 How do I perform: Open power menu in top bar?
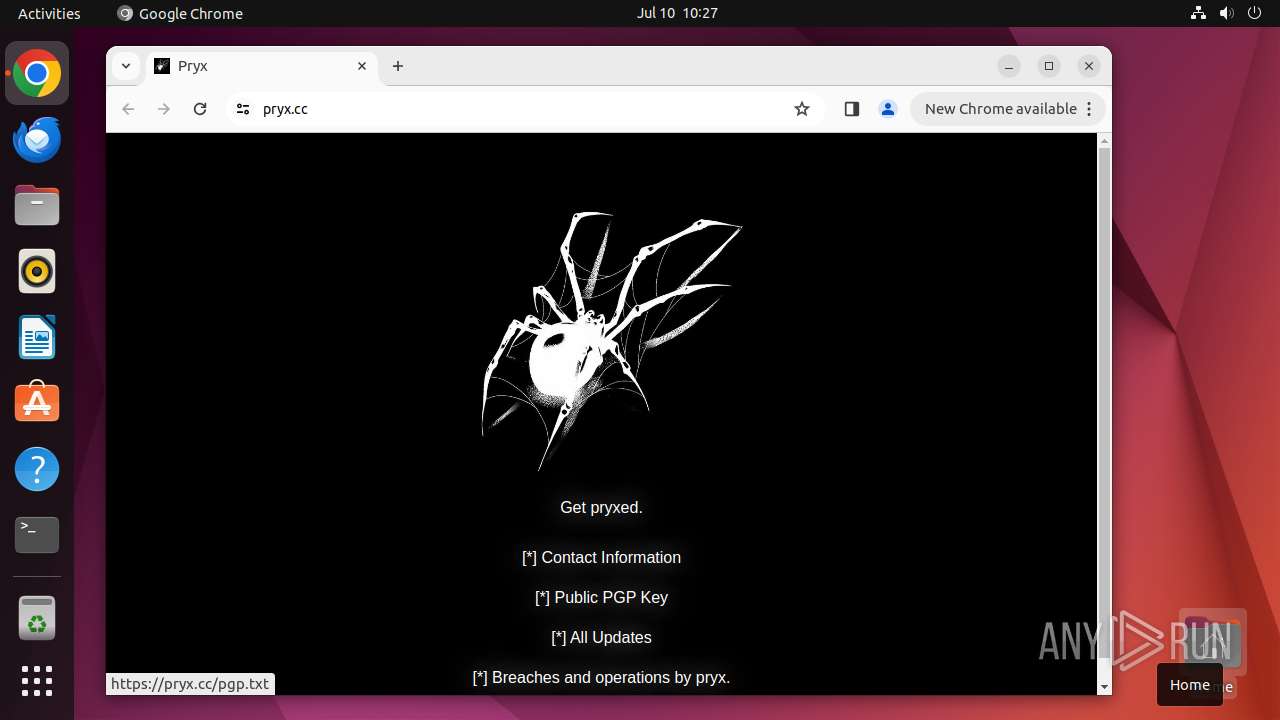click(1255, 13)
